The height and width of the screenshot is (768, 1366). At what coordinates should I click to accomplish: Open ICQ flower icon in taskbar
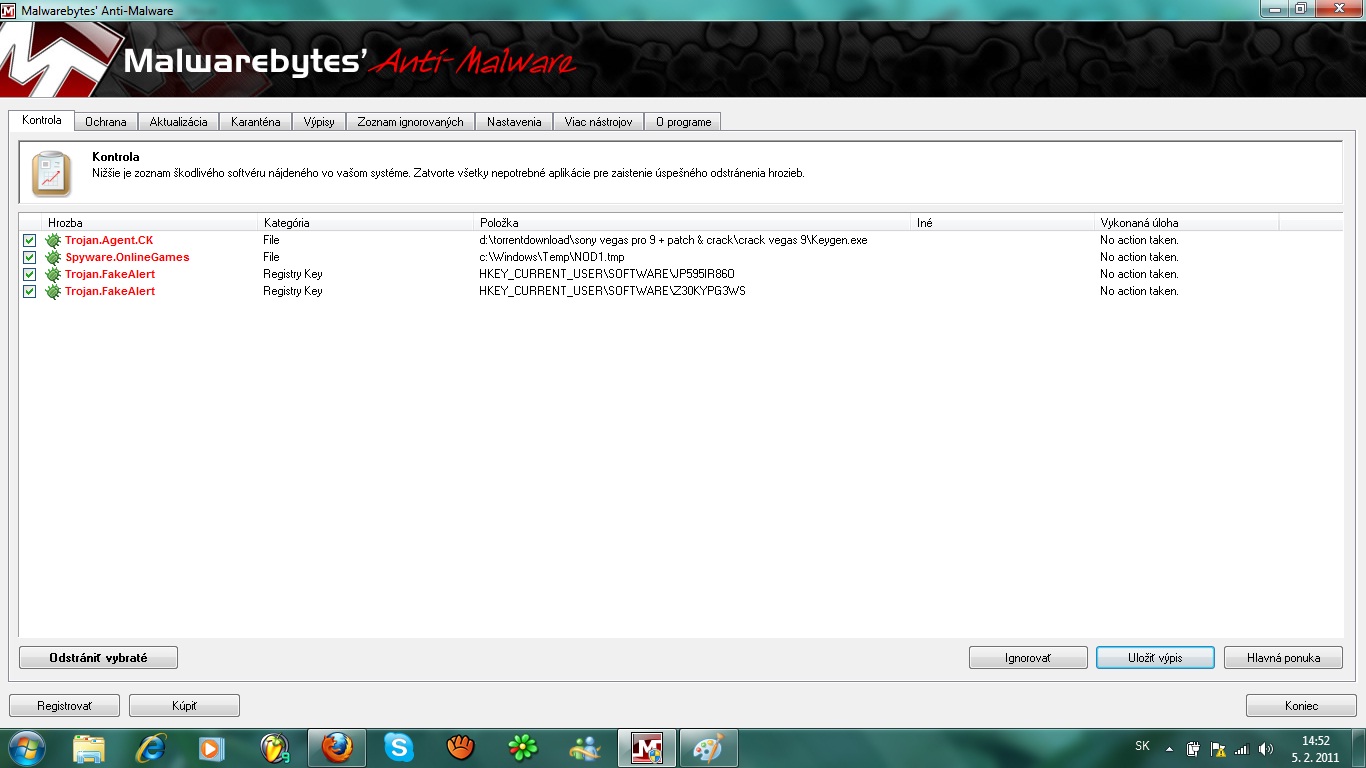click(x=523, y=748)
